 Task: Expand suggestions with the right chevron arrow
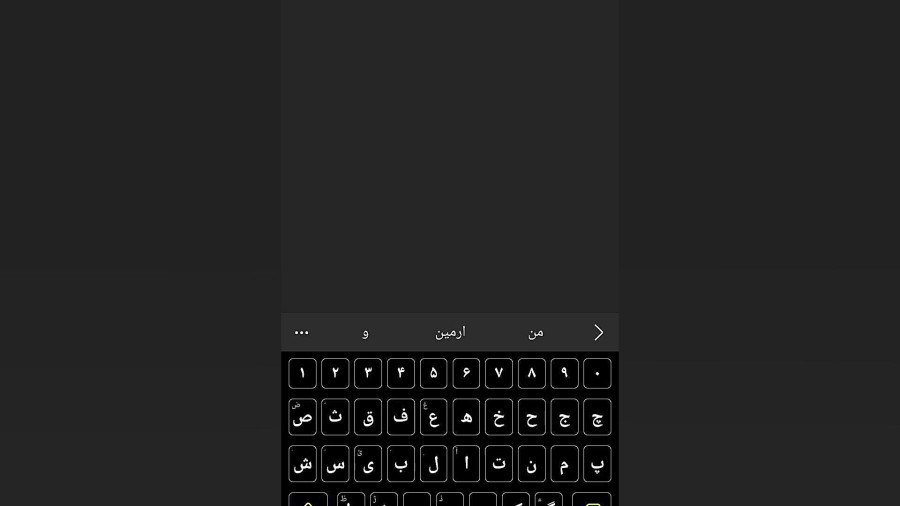(599, 333)
